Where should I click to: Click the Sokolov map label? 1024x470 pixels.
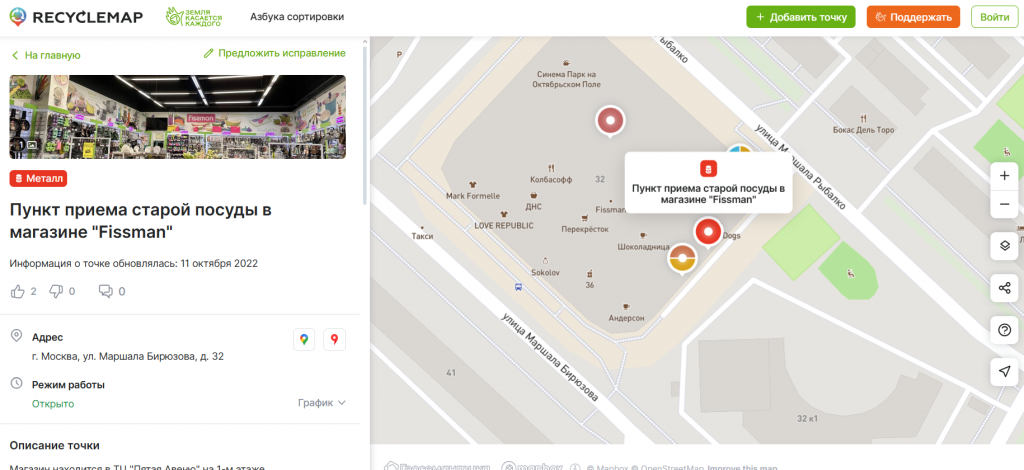(x=545, y=272)
